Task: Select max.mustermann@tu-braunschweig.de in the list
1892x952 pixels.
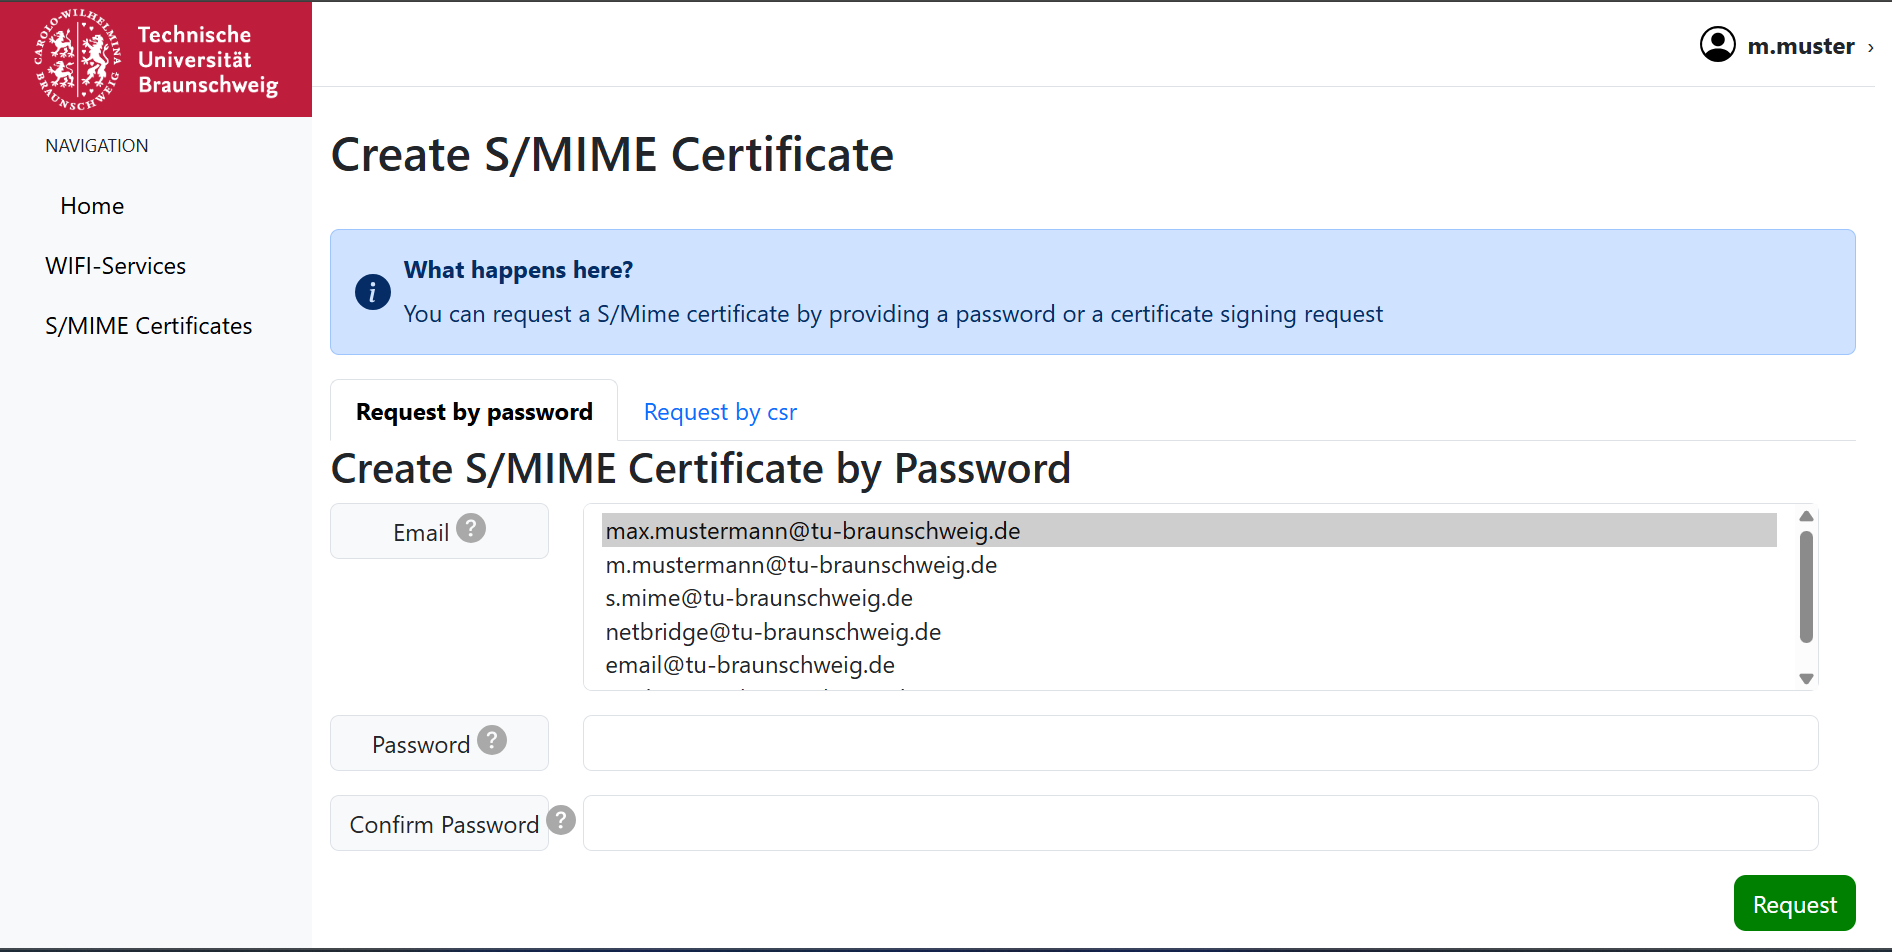Action: point(1189,531)
